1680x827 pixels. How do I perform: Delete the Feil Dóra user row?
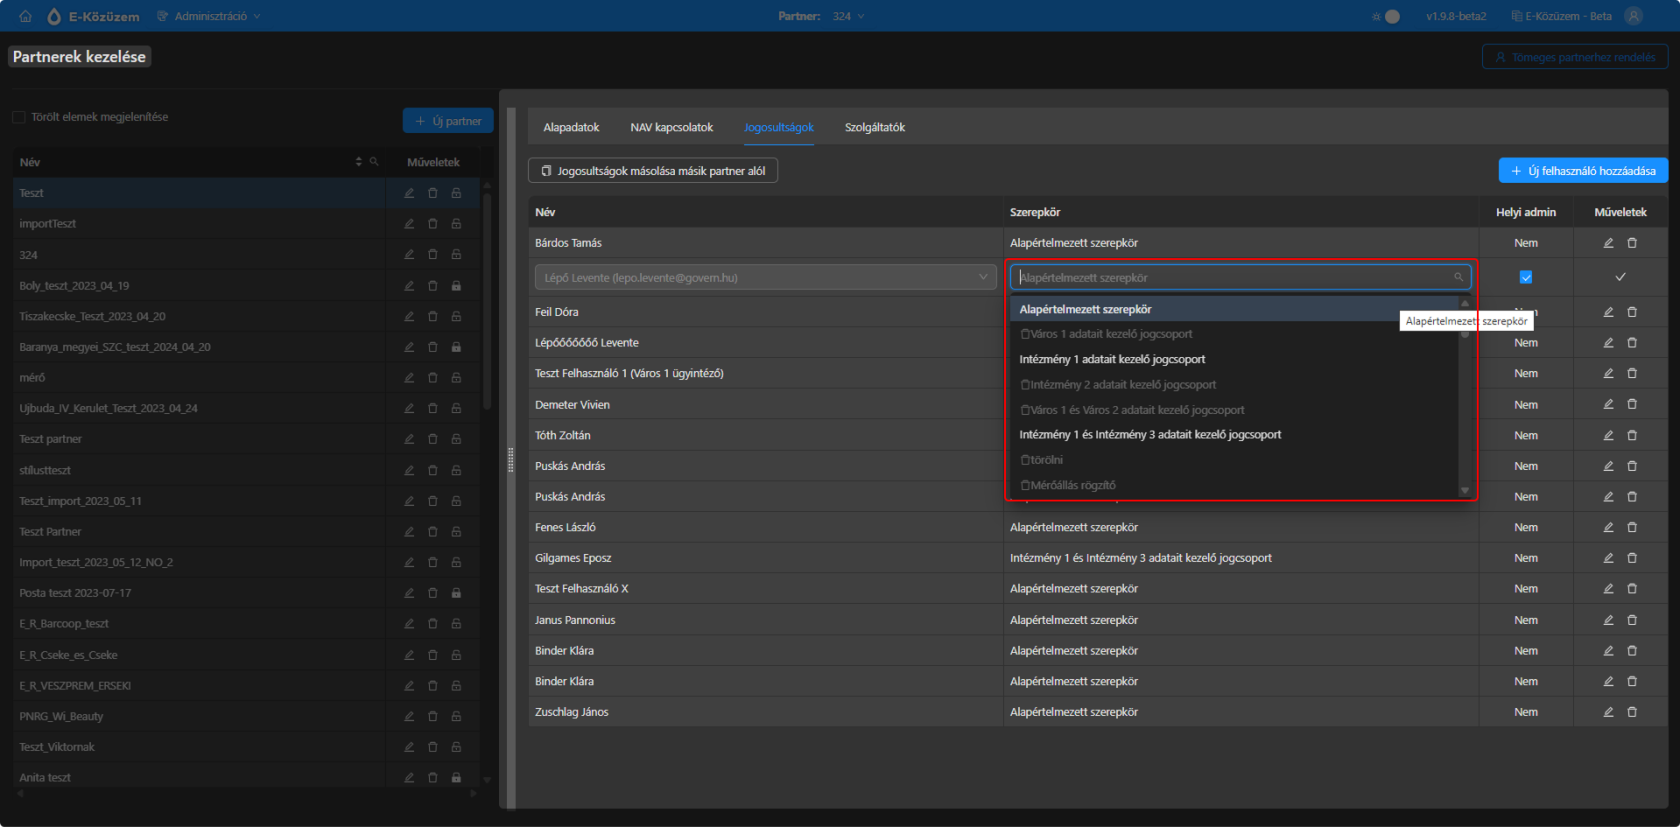1632,312
